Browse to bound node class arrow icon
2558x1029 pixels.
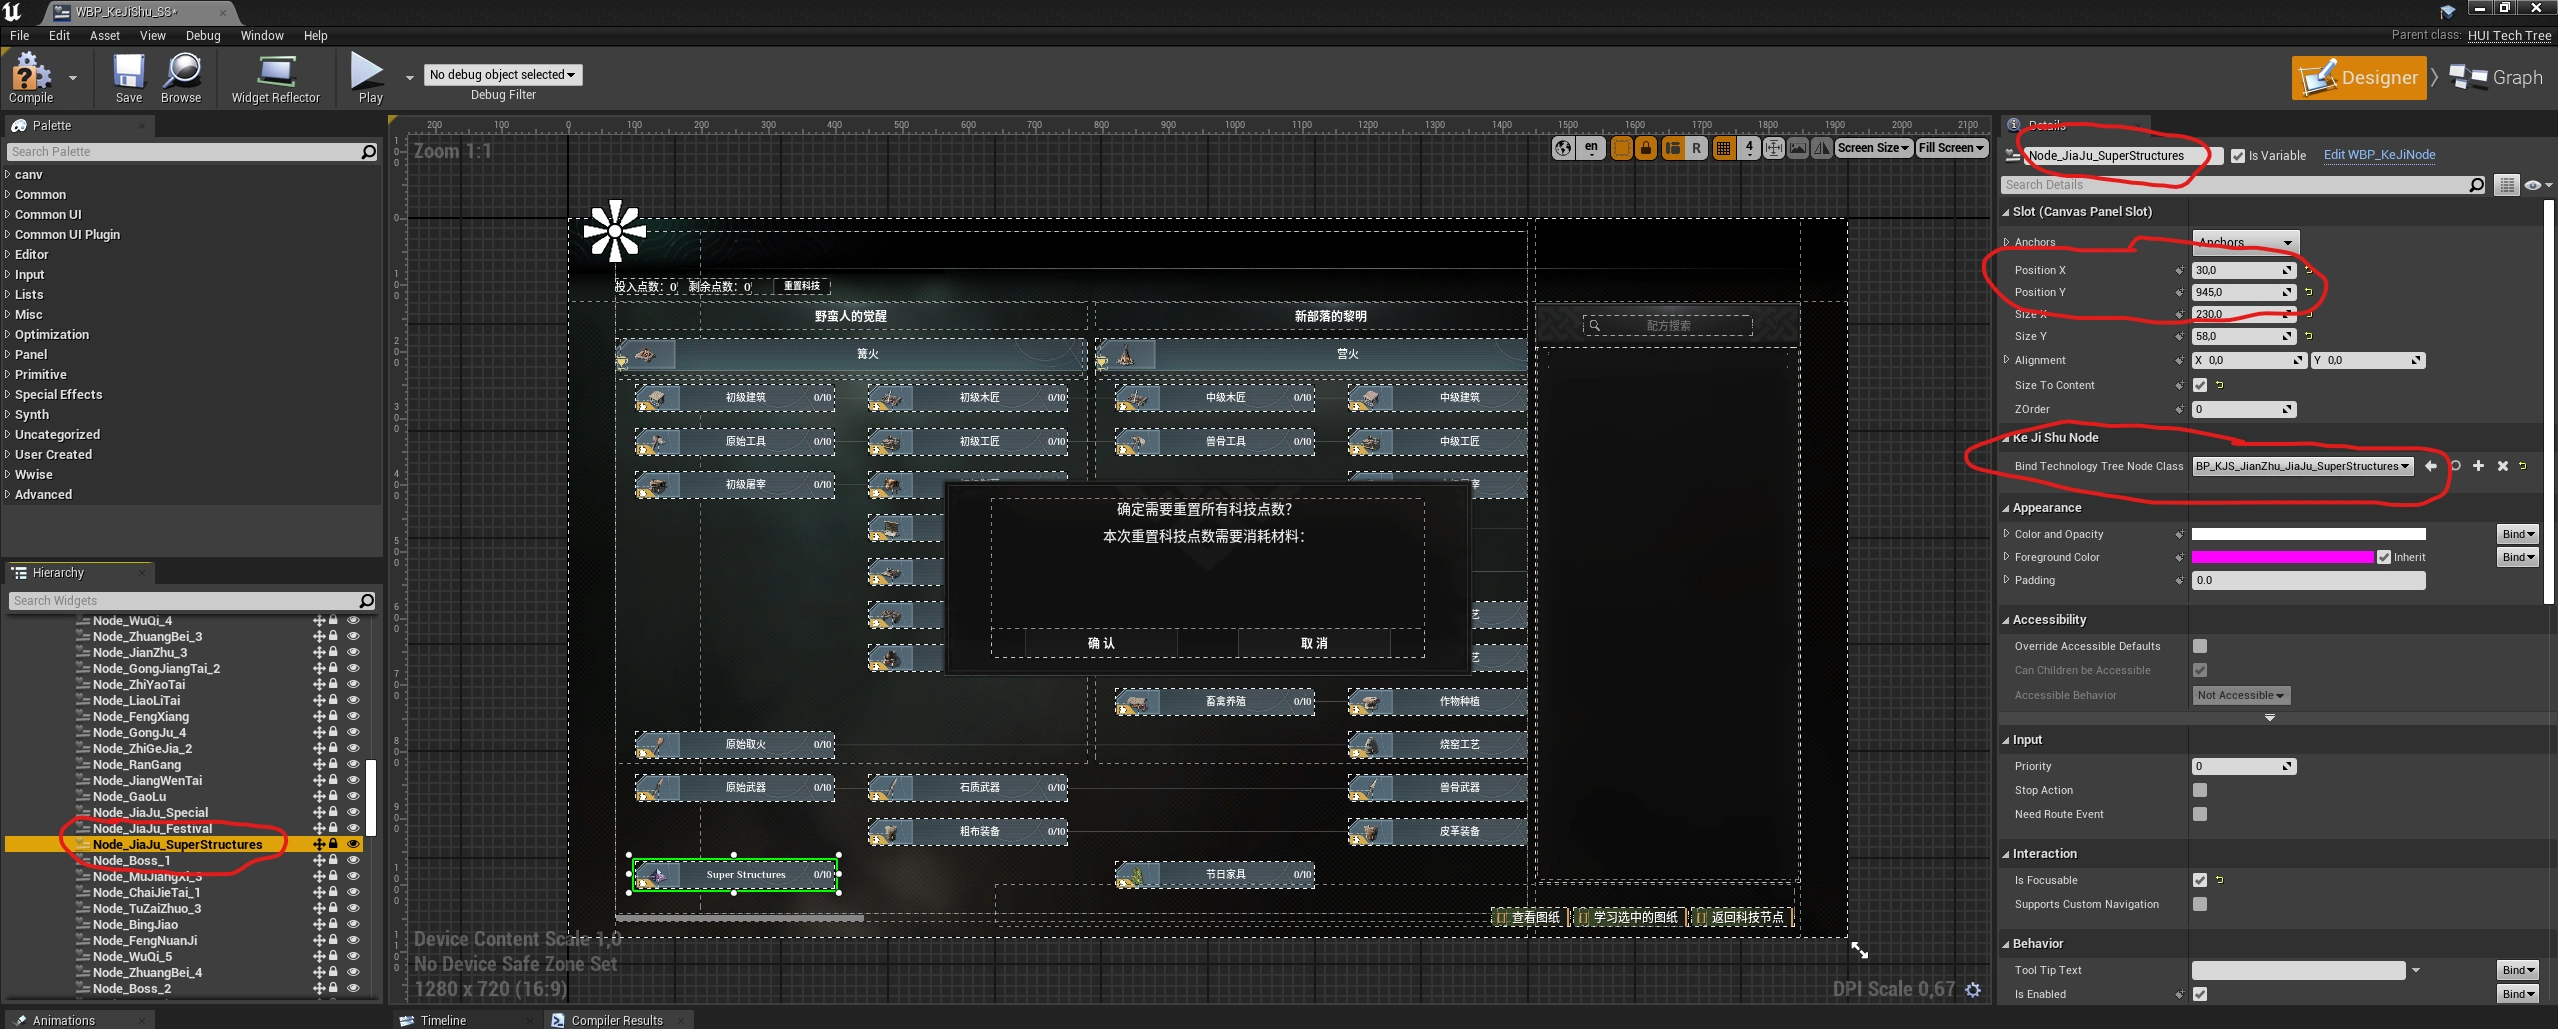pos(2431,466)
